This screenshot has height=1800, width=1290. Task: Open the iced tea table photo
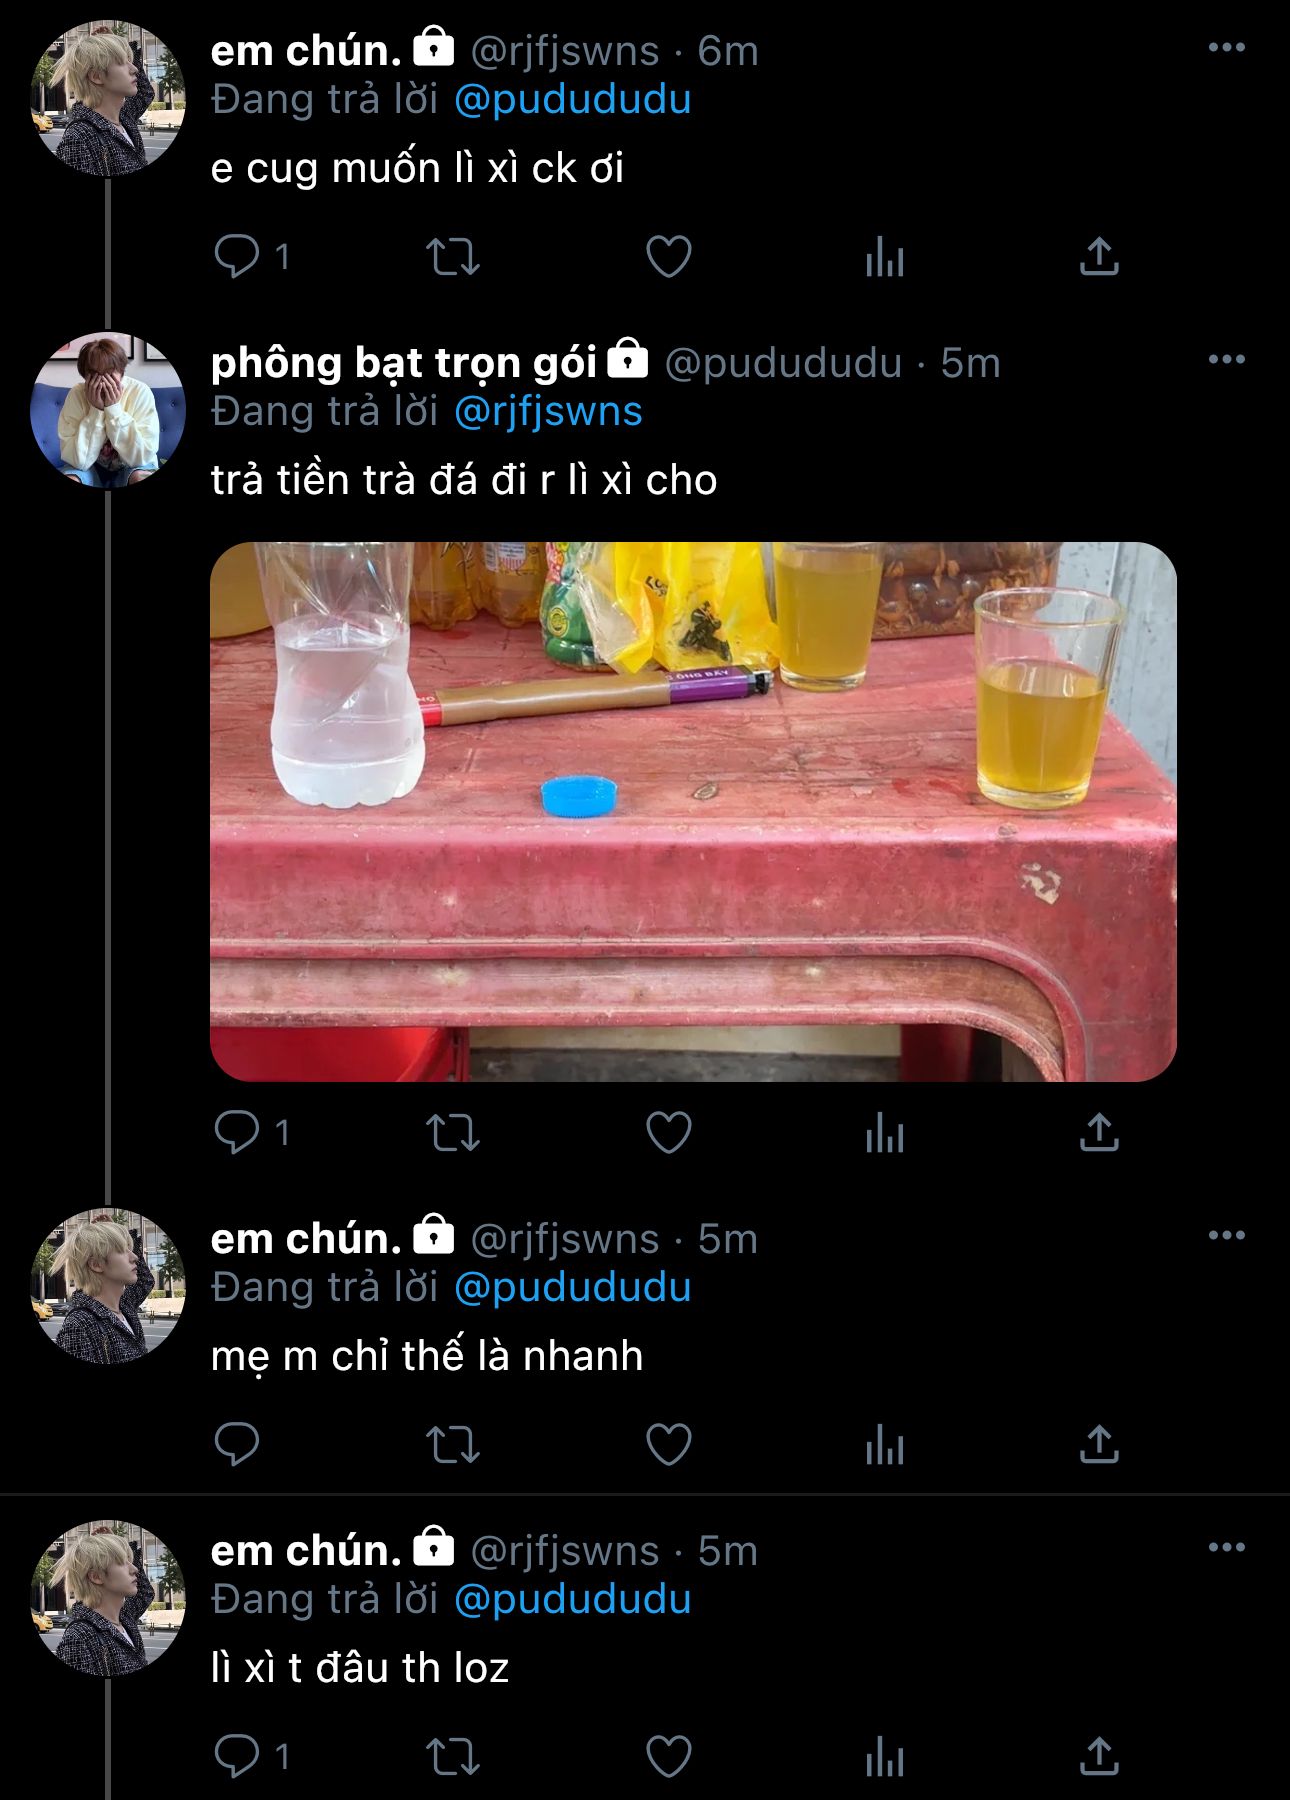tap(693, 811)
